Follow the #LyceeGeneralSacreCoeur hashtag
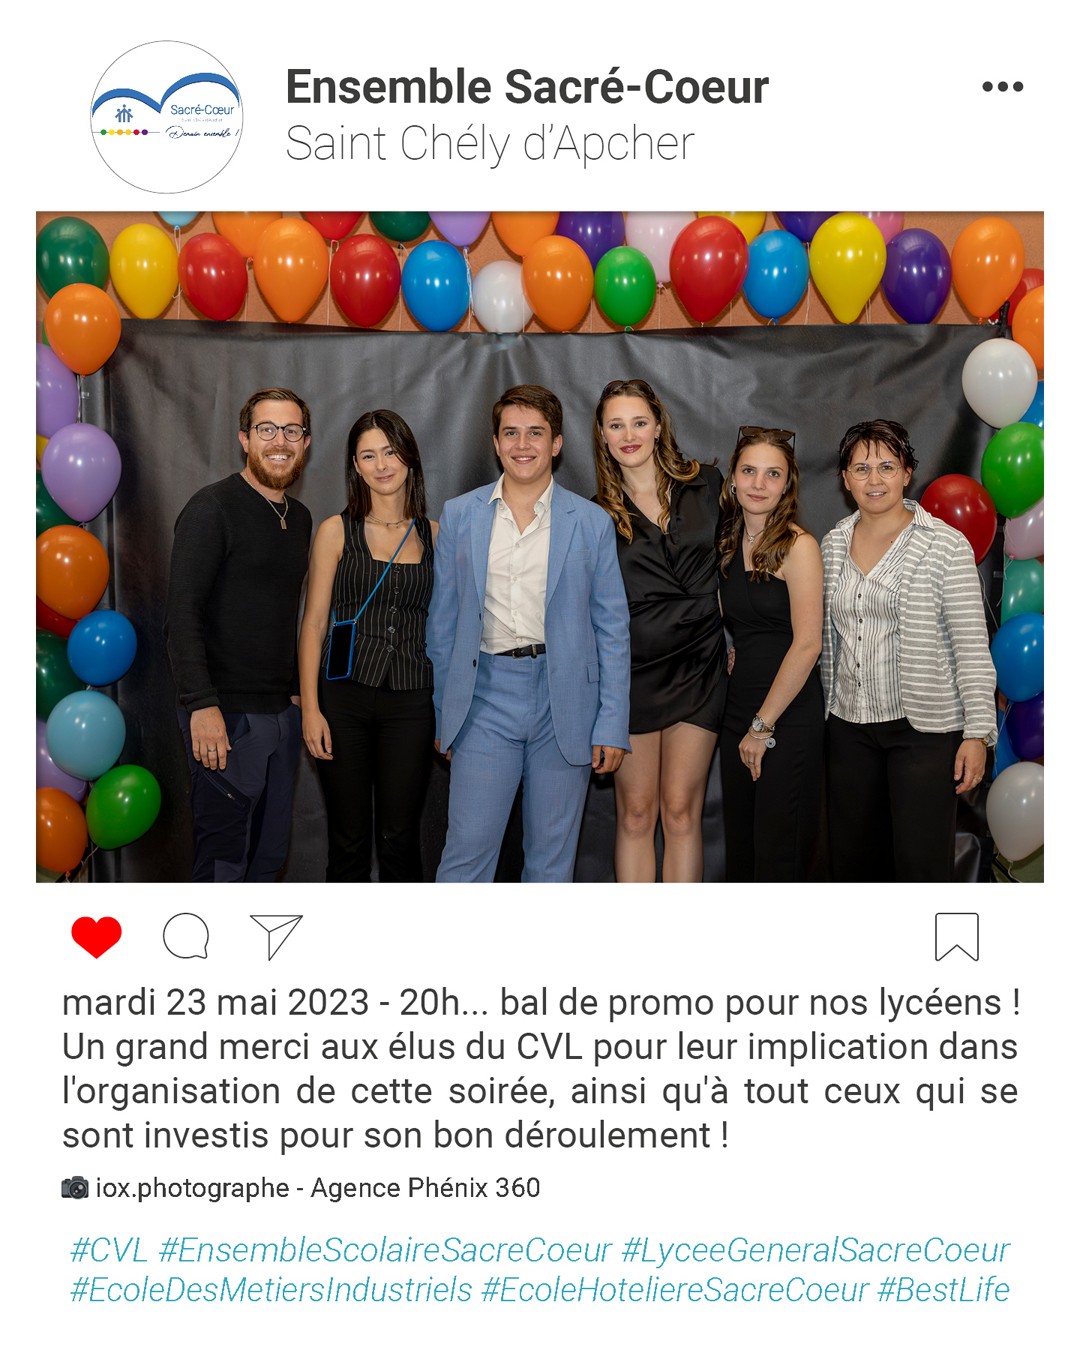Screen dimensions: 1080x1350 pyautogui.click(x=816, y=1250)
